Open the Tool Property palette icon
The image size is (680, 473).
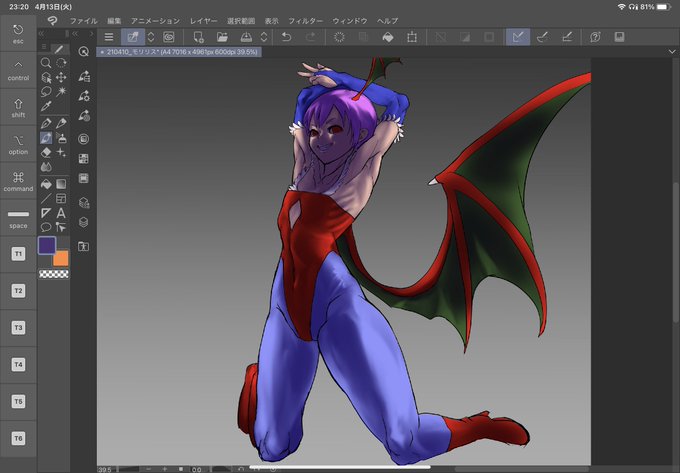click(84, 96)
